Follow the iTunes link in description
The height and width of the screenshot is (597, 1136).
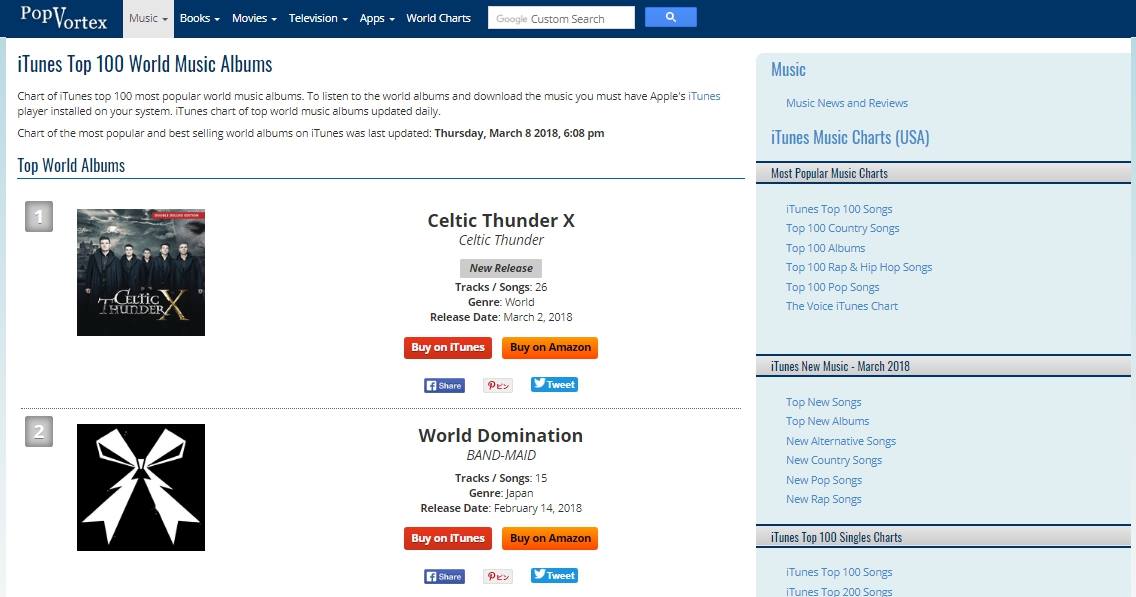(703, 96)
